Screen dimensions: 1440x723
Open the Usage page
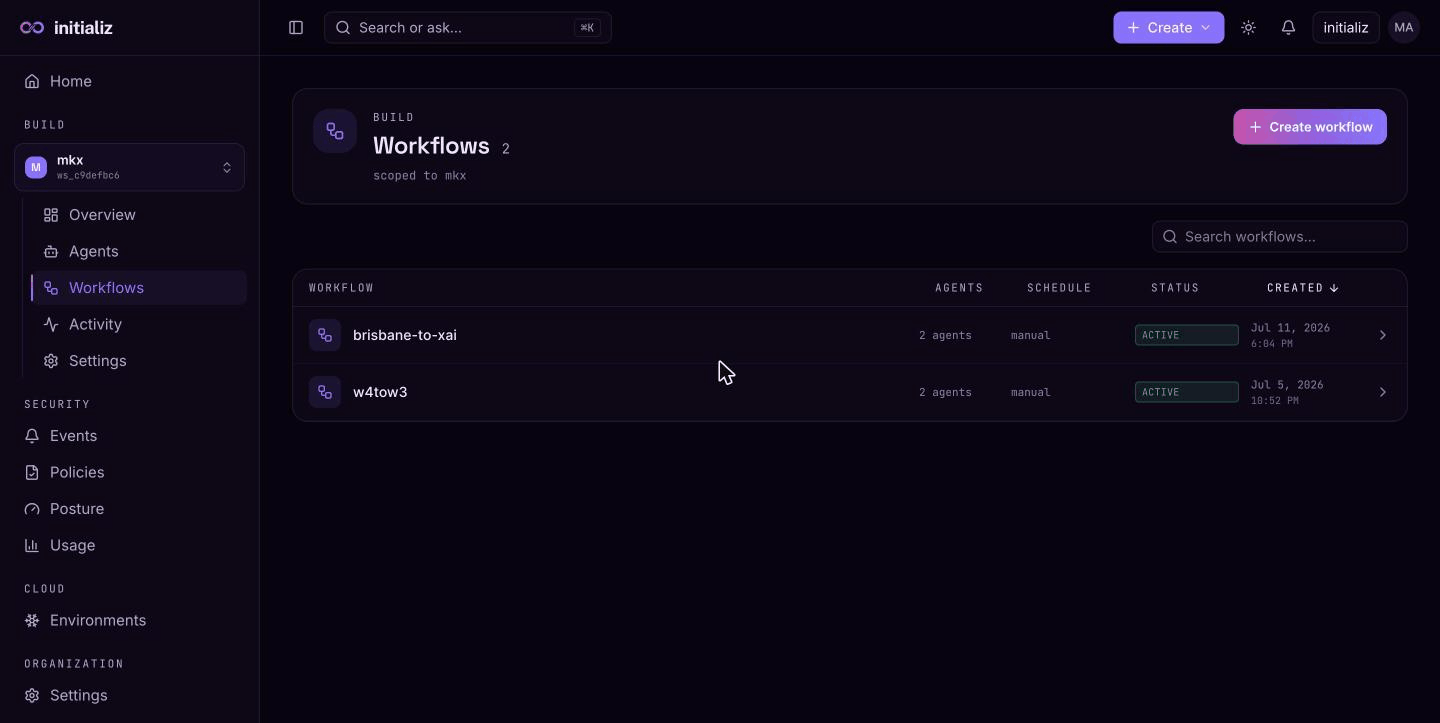pos(130,545)
